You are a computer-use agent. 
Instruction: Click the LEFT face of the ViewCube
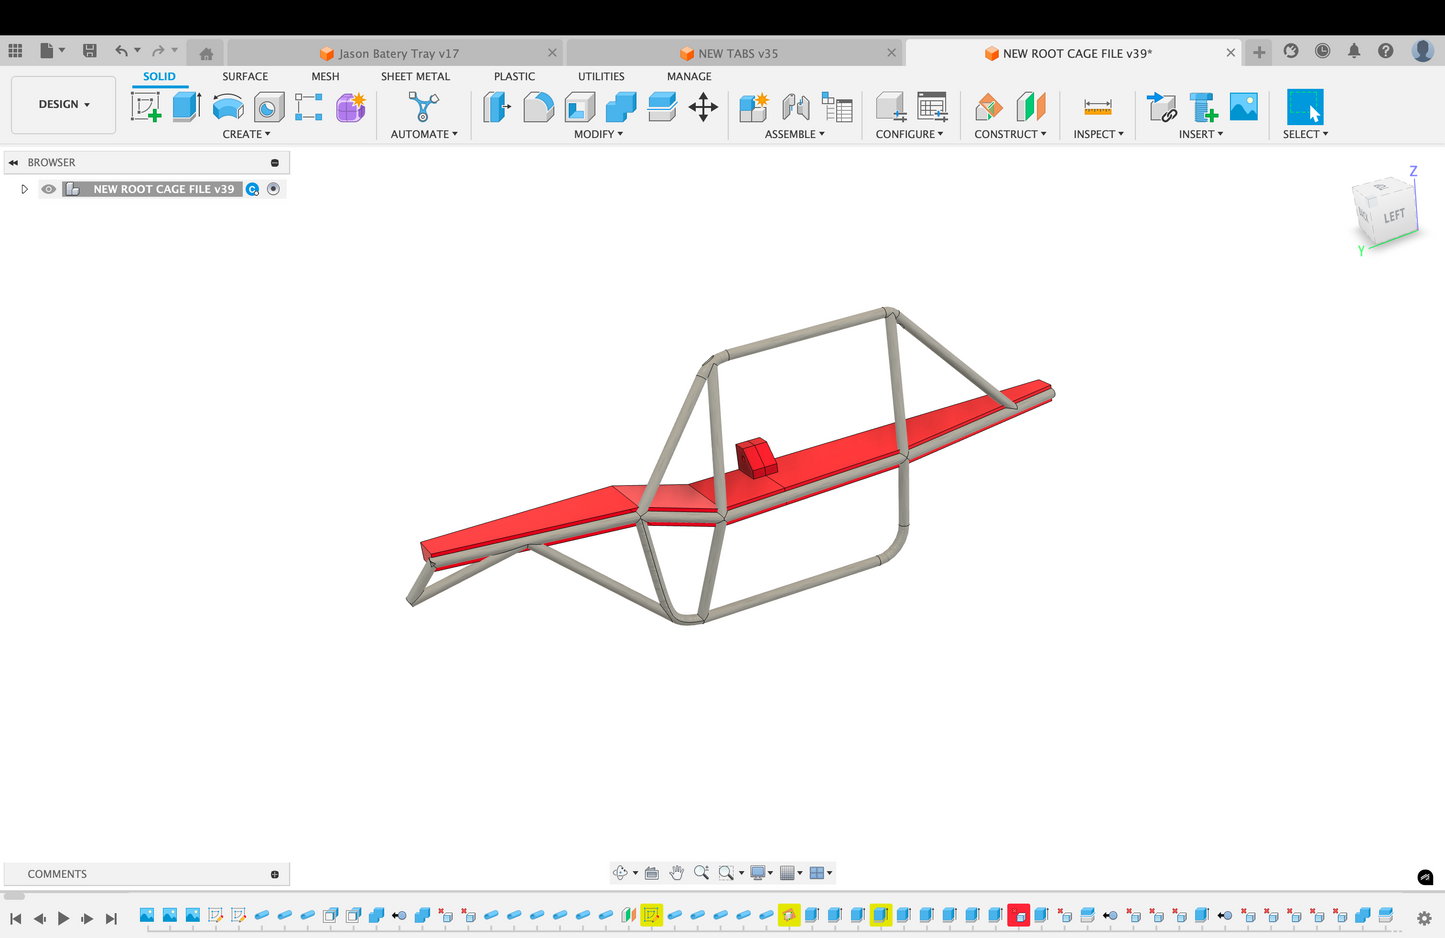point(1393,216)
